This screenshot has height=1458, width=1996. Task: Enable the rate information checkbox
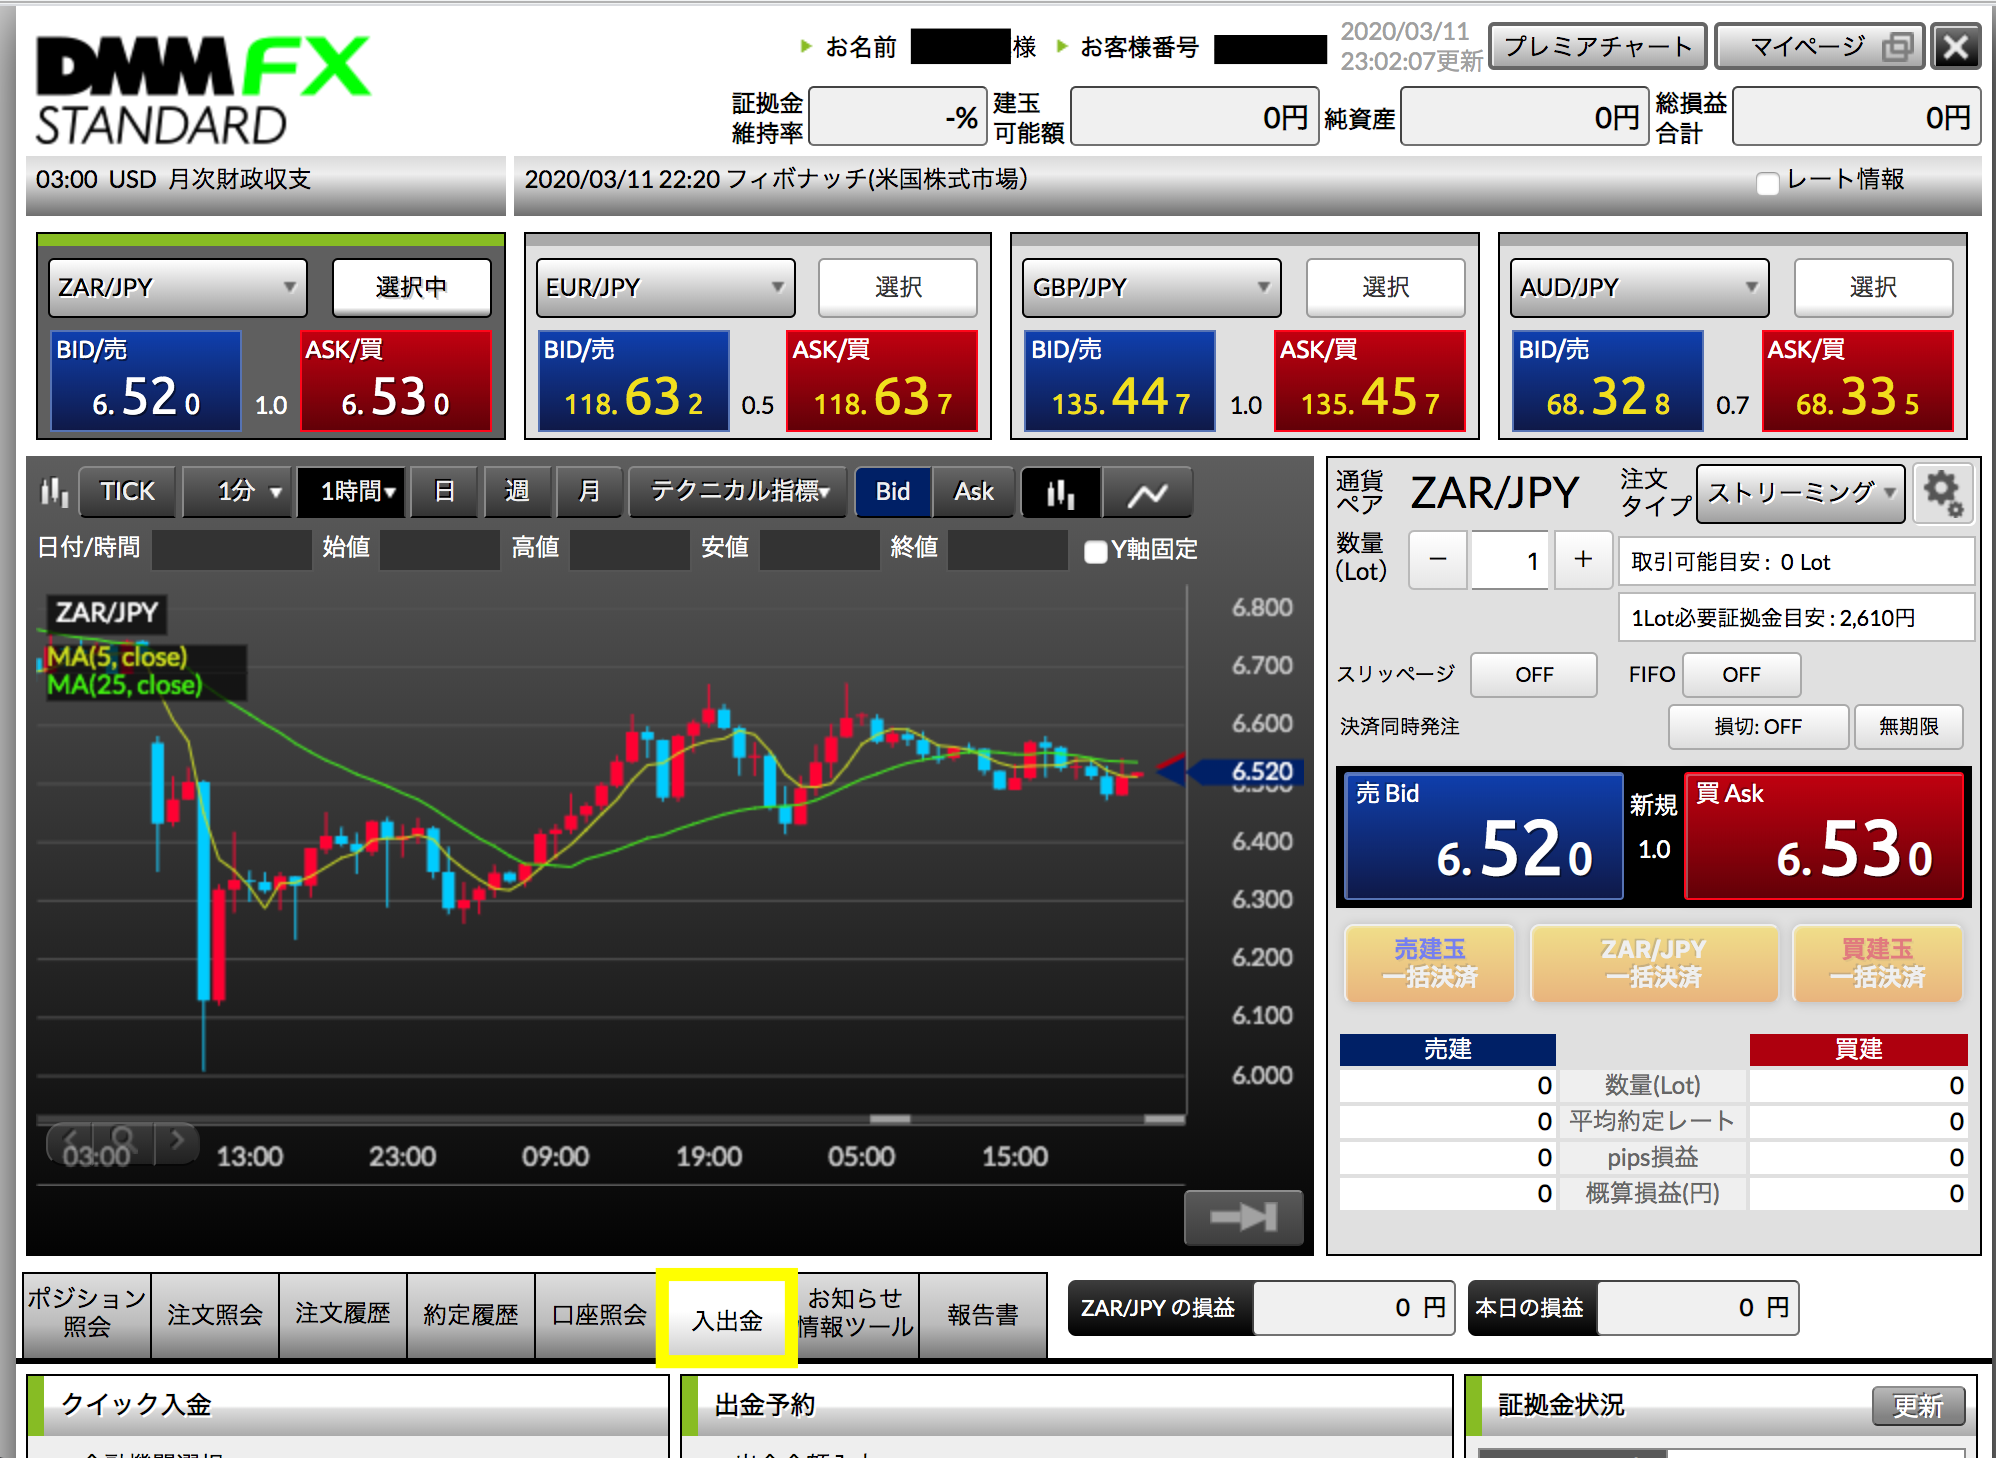[1767, 183]
